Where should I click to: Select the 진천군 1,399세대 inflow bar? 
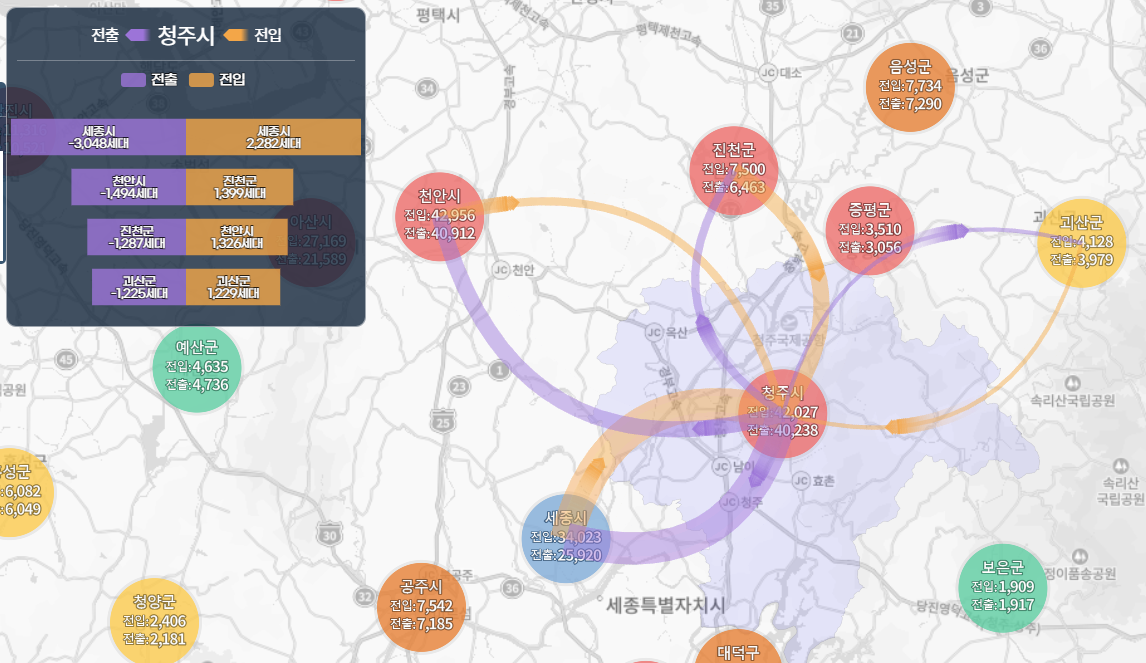pos(240,187)
